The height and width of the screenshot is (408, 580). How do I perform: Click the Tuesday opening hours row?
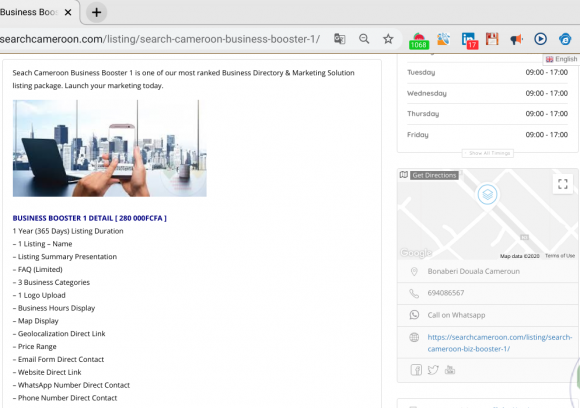[487, 73]
